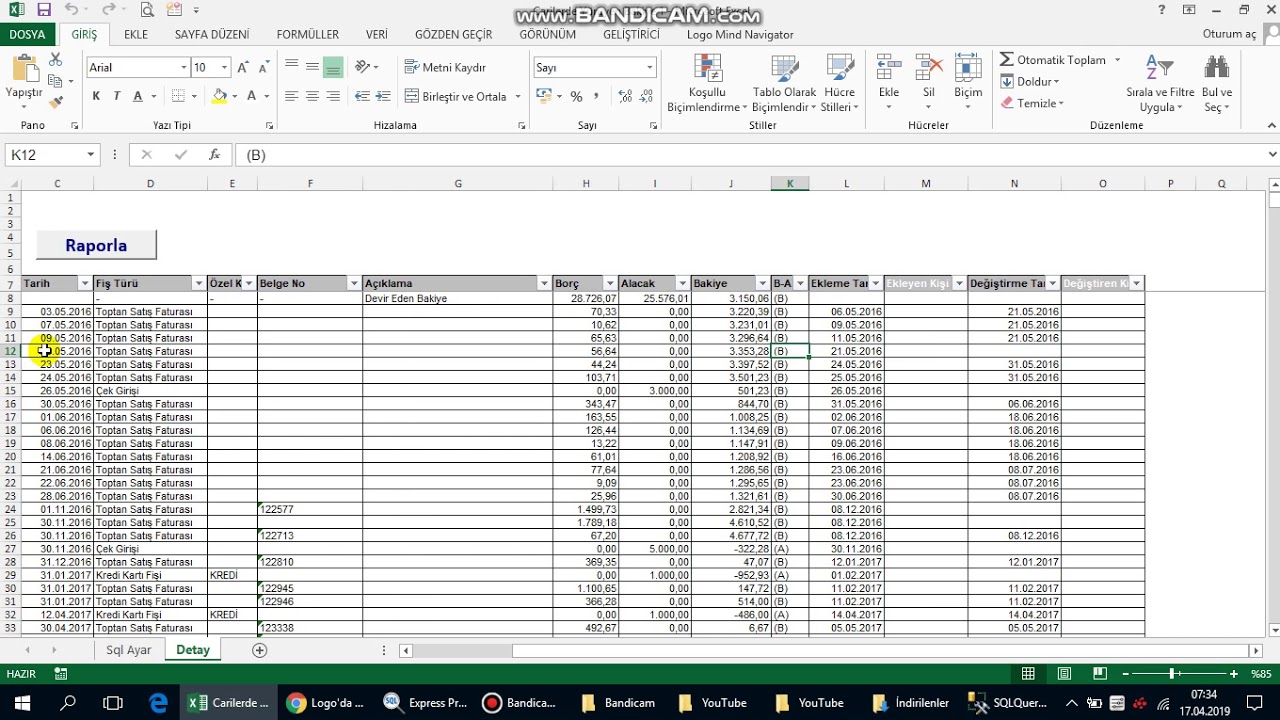The width and height of the screenshot is (1280, 720).
Task: Decrease font size with the small A icon
Action: [263, 67]
